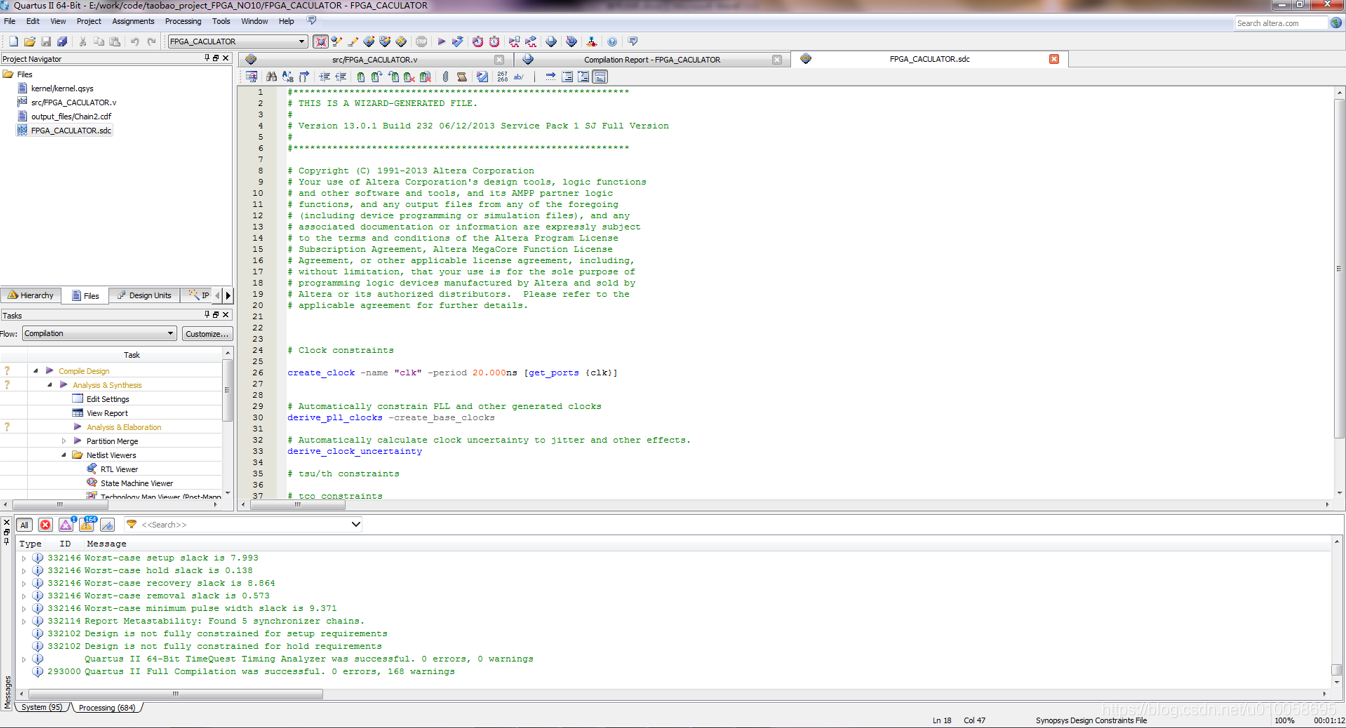Select output_files/Chain2.cdf file

pyautogui.click(x=70, y=116)
